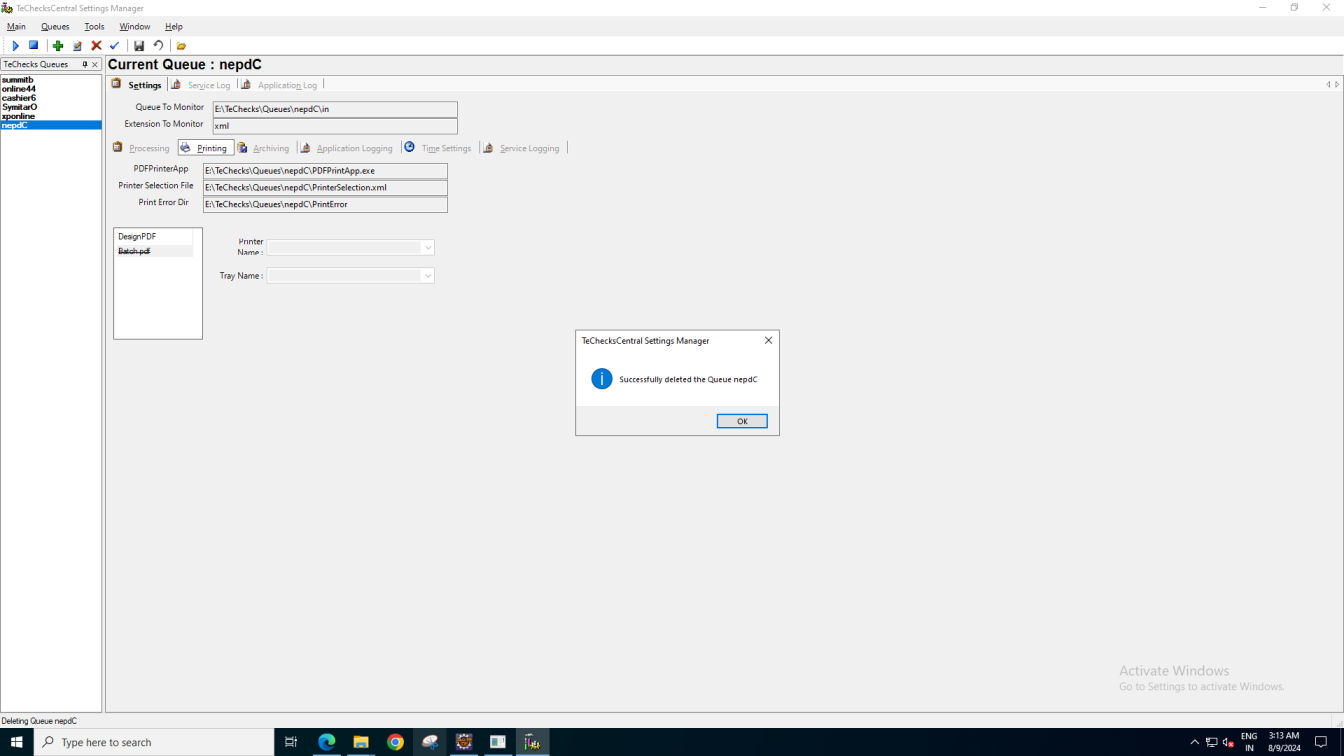This screenshot has height=756, width=1344.
Task: Click the Print Error Dir field
Action: pyautogui.click(x=325, y=204)
